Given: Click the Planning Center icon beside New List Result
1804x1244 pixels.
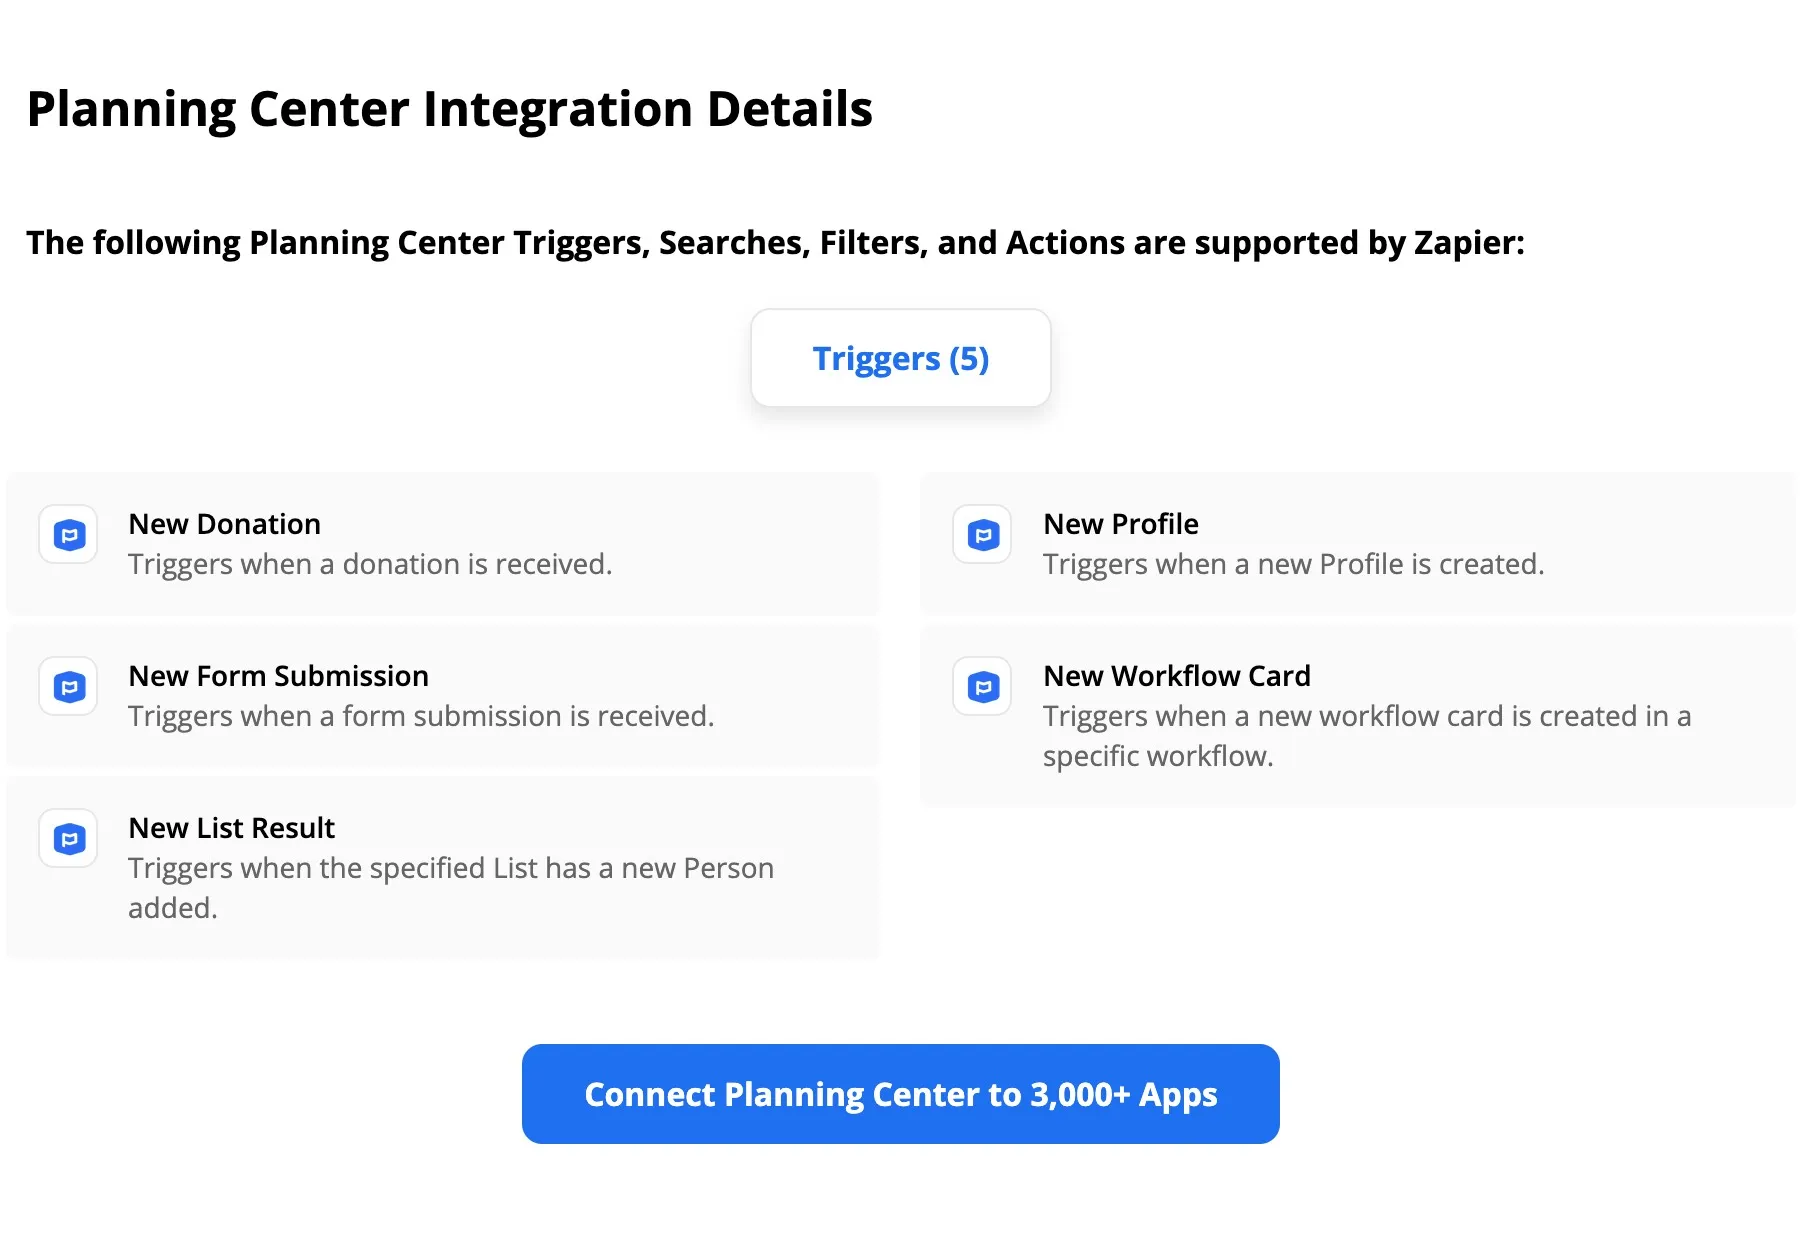Looking at the screenshot, I should tap(67, 839).
